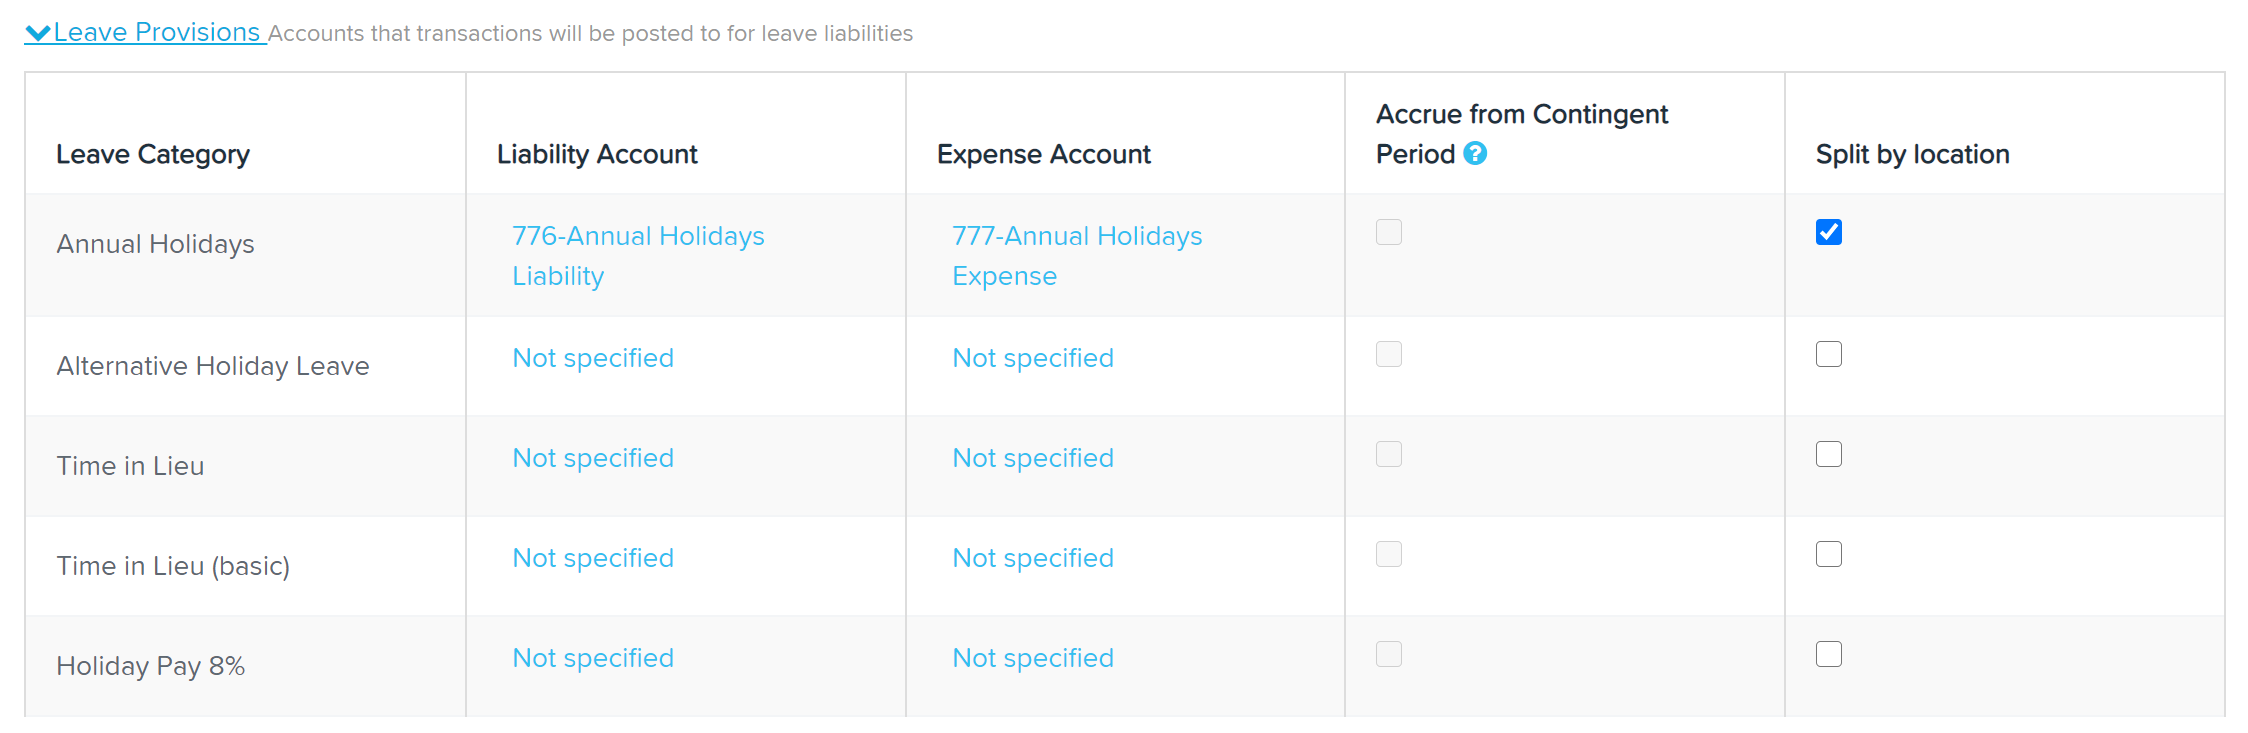
Task: Choose expense account for Time in Lieu
Action: [1033, 458]
